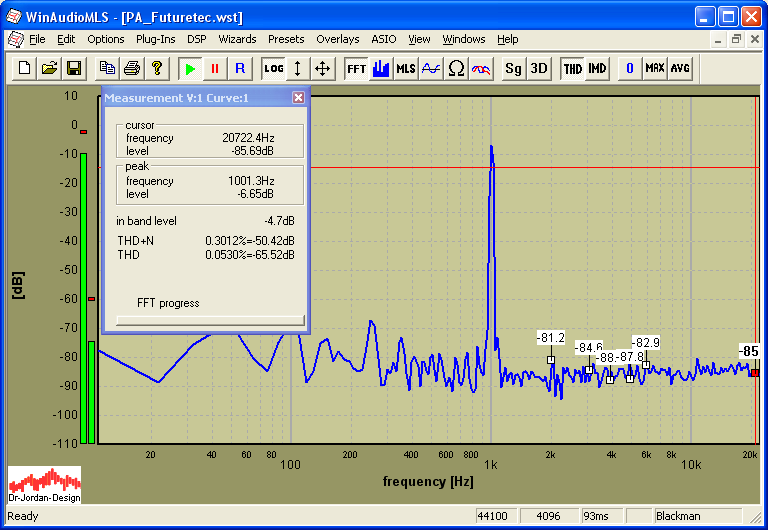This screenshot has width=768, height=530.
Task: Start measurement with green play button
Action: (189, 68)
